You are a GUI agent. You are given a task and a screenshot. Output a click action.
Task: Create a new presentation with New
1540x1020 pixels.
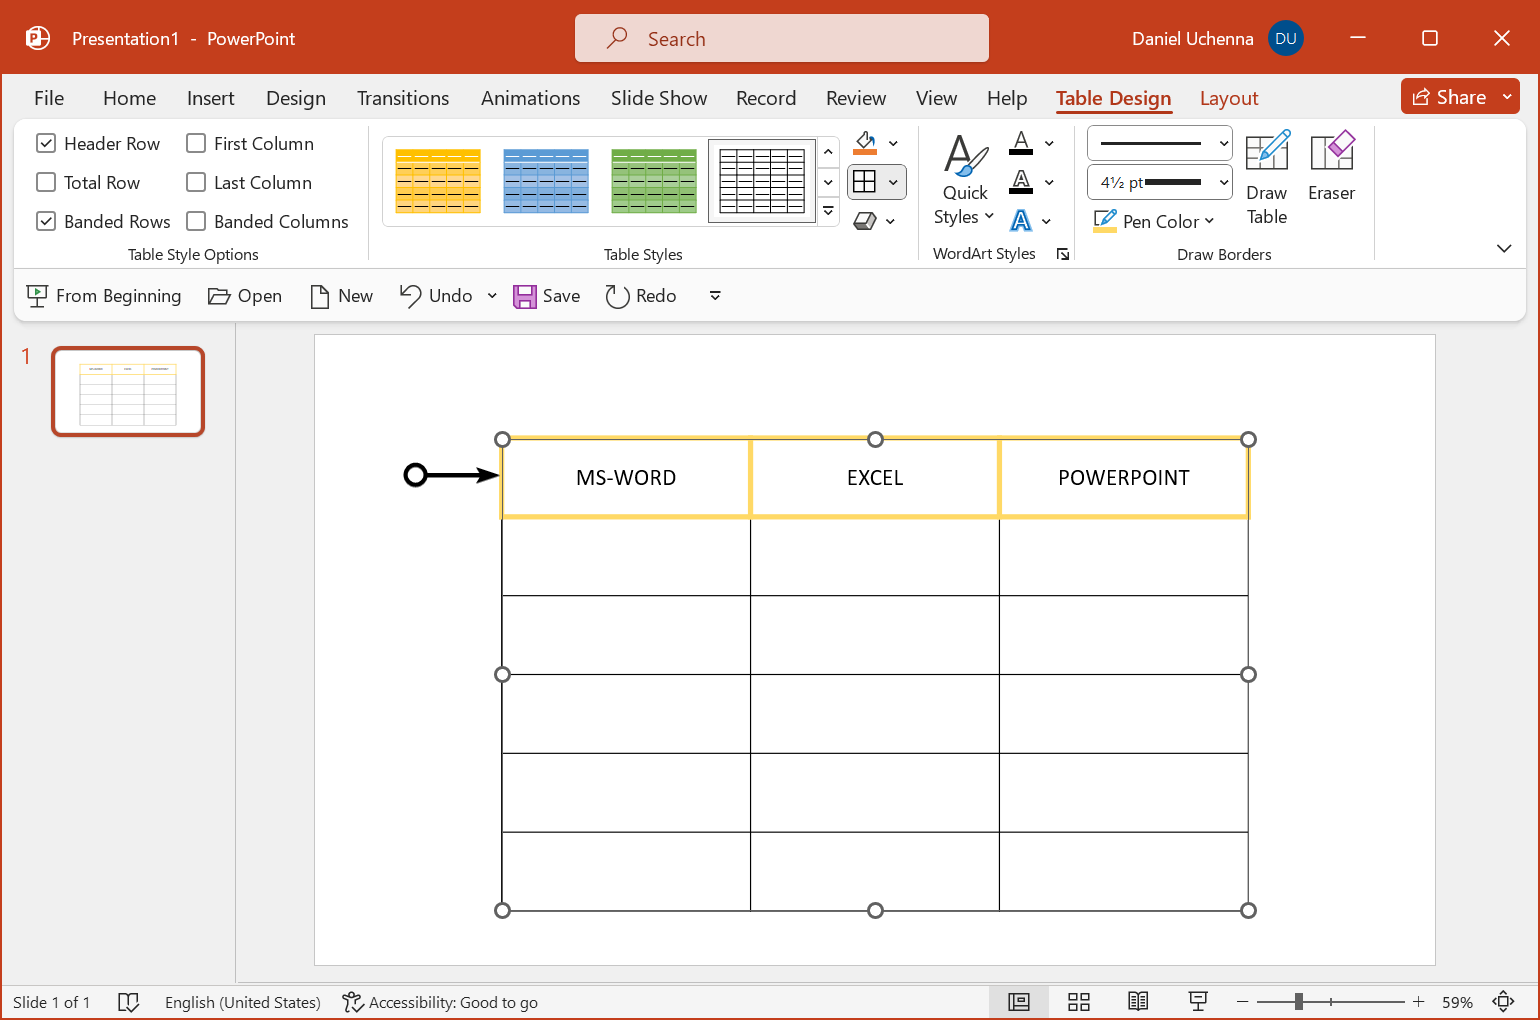(341, 295)
